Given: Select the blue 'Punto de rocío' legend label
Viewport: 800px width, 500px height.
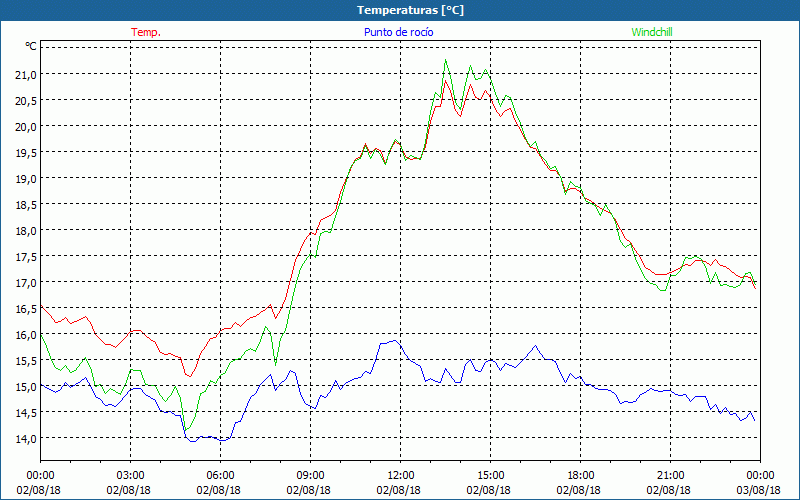Looking at the screenshot, I should (x=398, y=32).
